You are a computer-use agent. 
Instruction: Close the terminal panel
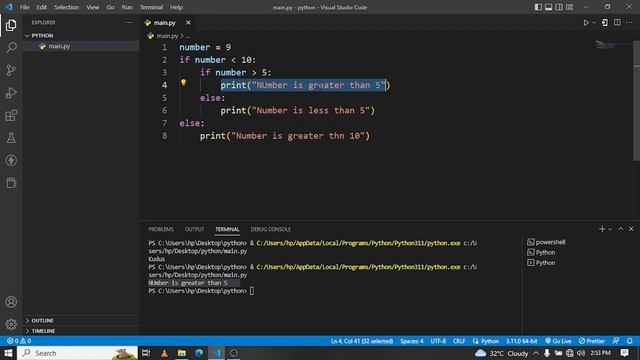pyautogui.click(x=631, y=229)
